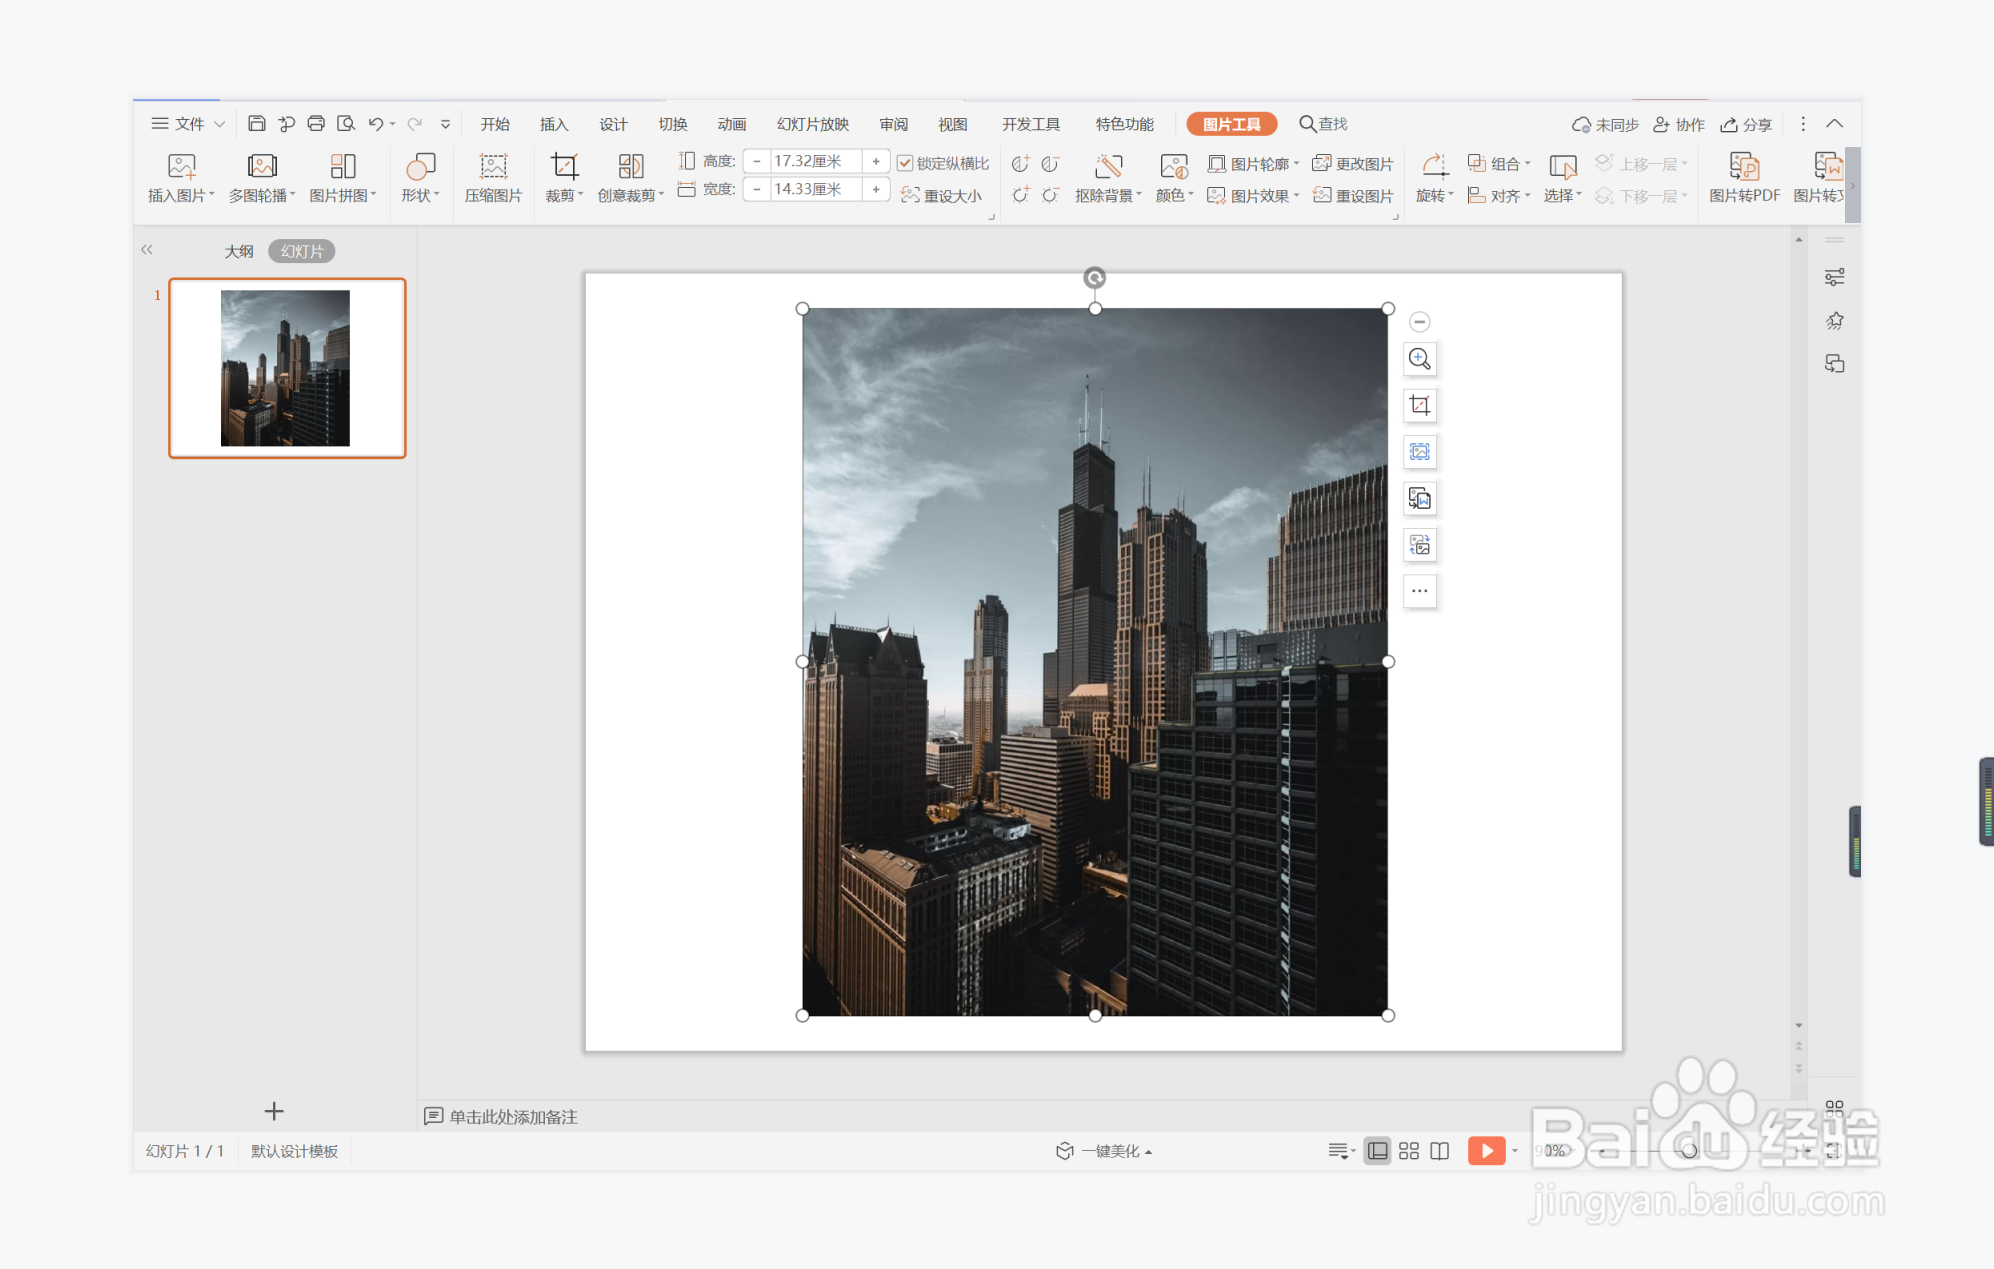1994x1269 pixels.
Task: Open the multi-image carousel (多图轮播) tool
Action: (262, 167)
